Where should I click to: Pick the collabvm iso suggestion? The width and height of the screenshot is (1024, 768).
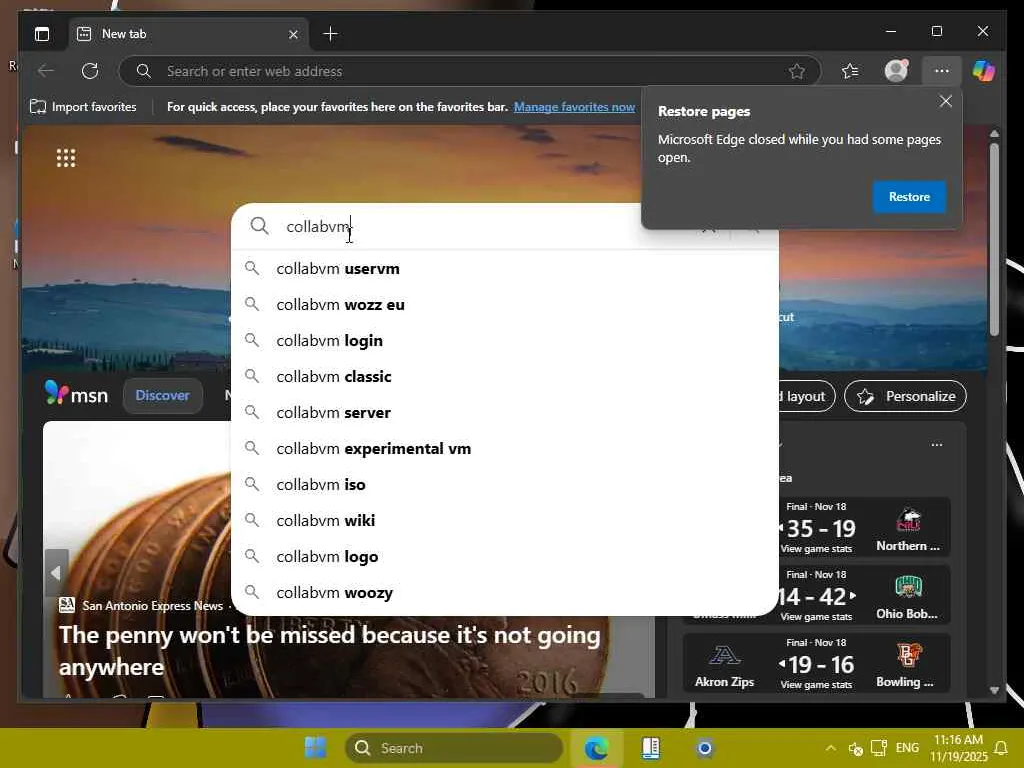(x=505, y=485)
